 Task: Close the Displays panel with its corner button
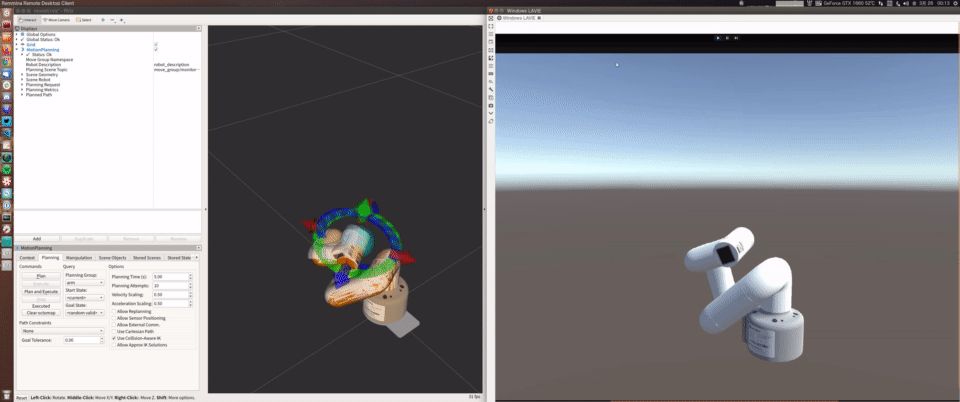(x=198, y=29)
